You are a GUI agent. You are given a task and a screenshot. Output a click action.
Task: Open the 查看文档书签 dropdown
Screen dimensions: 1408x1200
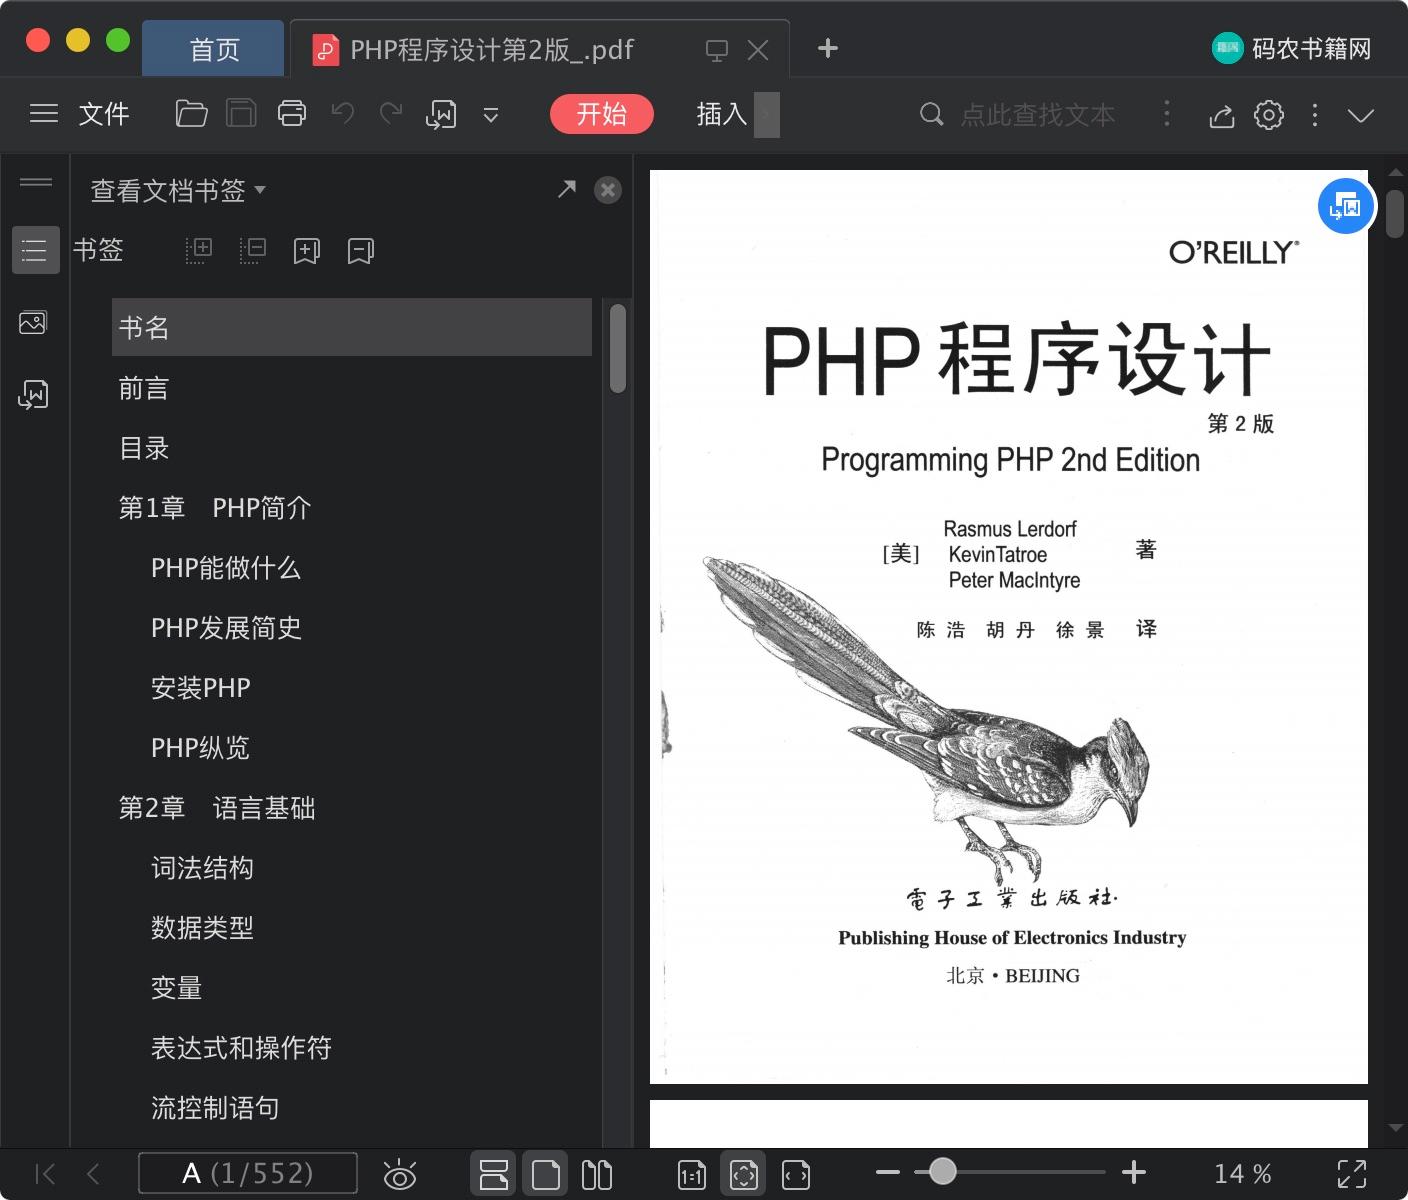(x=178, y=190)
